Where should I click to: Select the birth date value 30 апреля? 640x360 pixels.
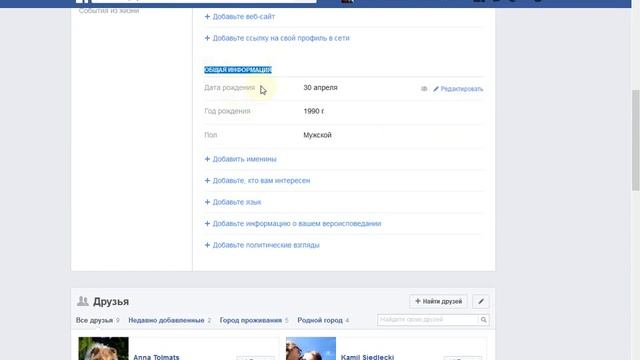[320, 87]
